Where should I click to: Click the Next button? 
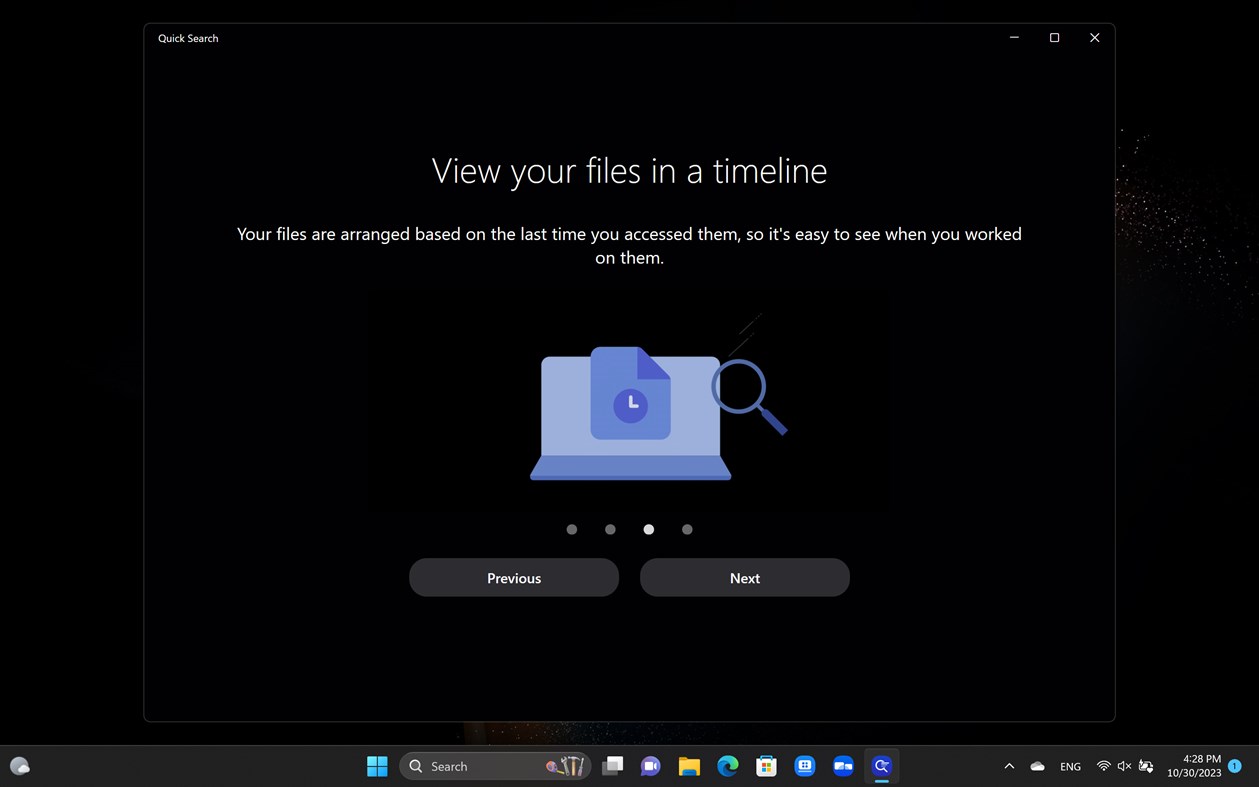[744, 577]
